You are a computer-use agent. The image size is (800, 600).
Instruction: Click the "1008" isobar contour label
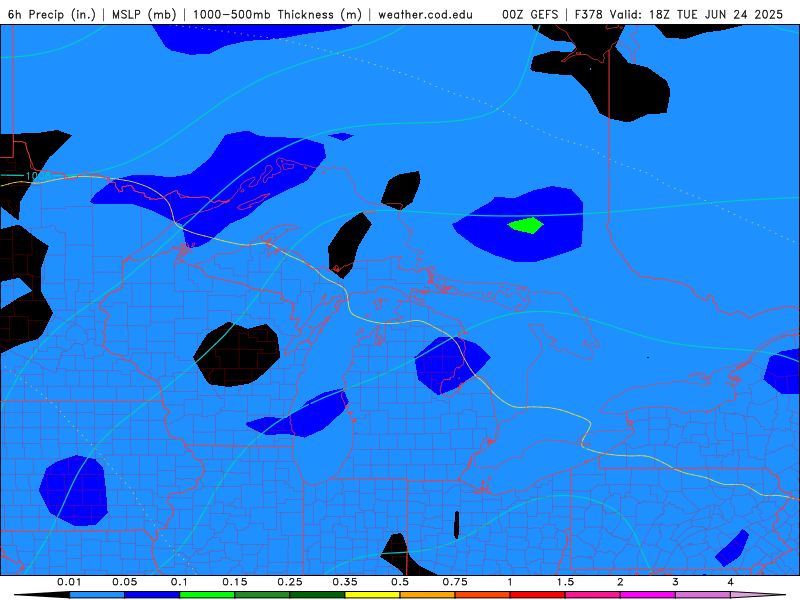pos(38,176)
